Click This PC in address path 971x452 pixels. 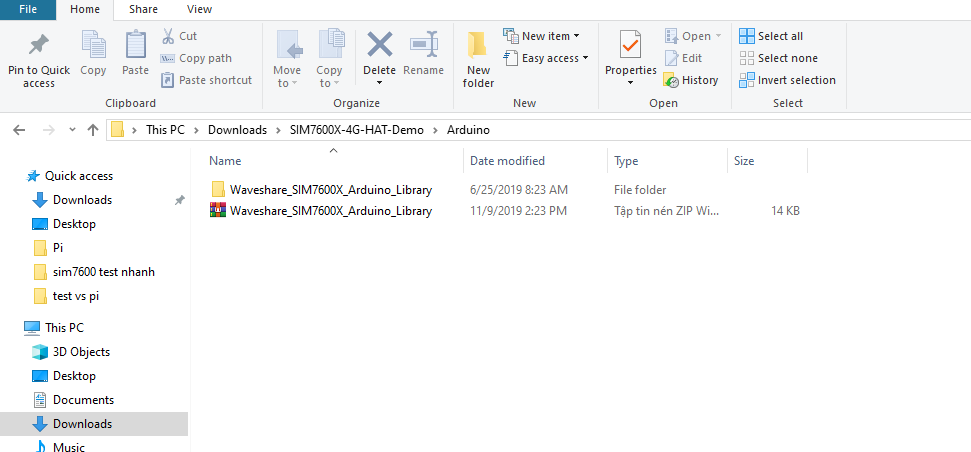[165, 130]
